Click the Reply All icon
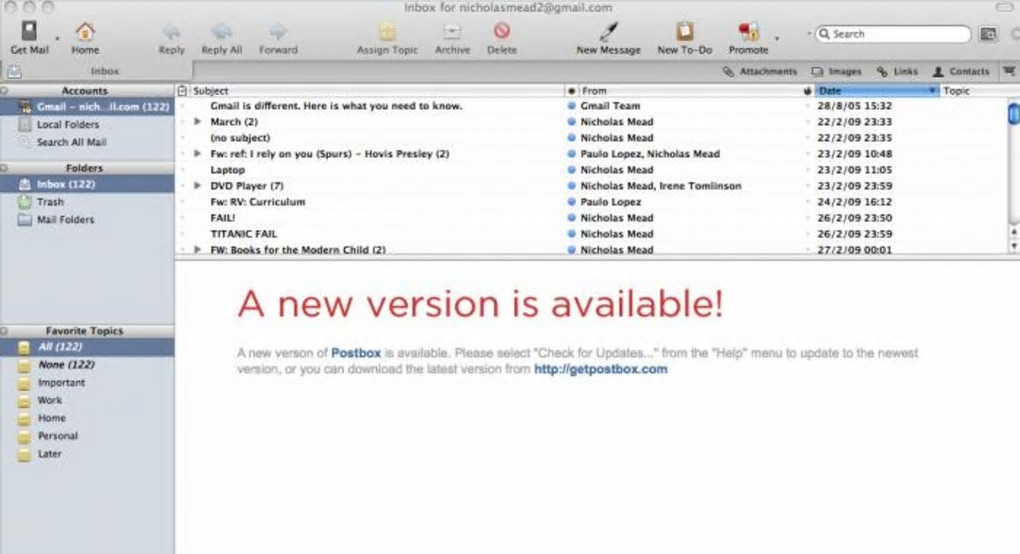Viewport: 1020px width, 554px height. [x=222, y=31]
